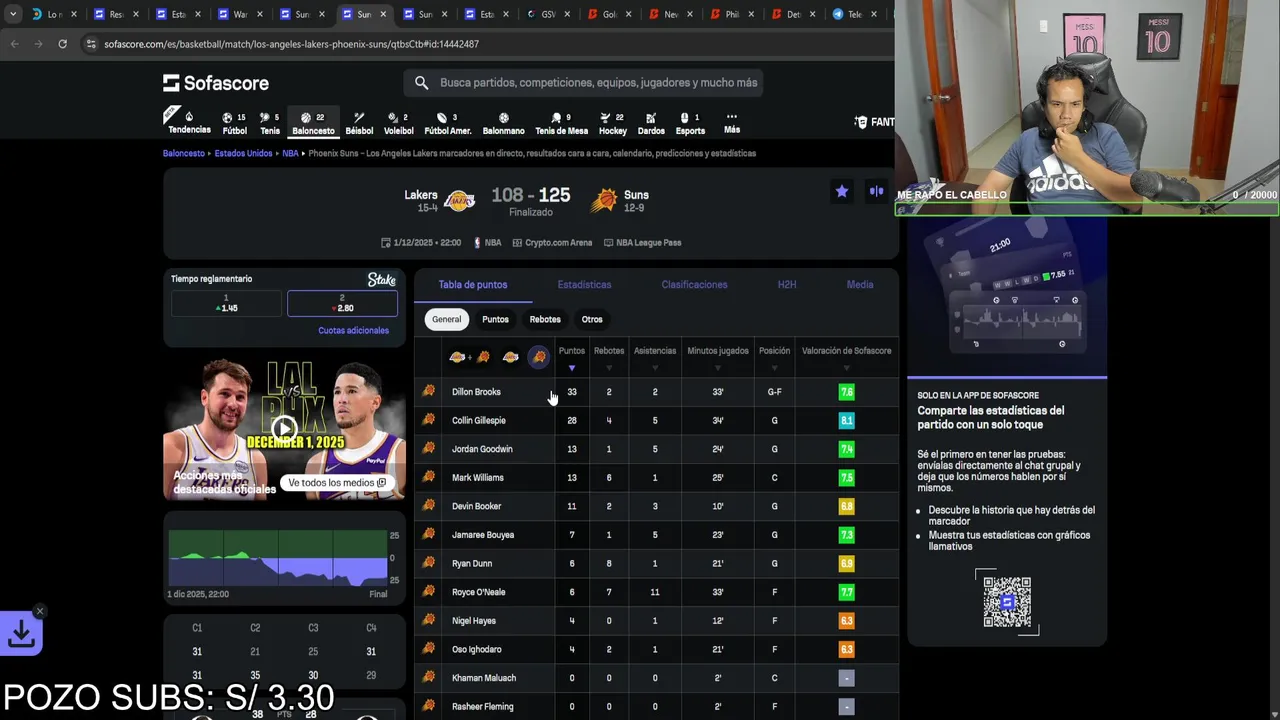Viewport: 1280px width, 720px height.
Task: Sort table by Posición column
Action: [x=774, y=357]
